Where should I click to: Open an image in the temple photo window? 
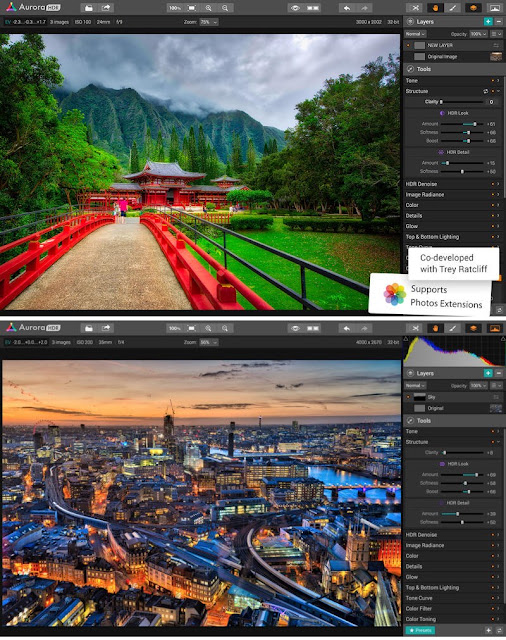89,8
